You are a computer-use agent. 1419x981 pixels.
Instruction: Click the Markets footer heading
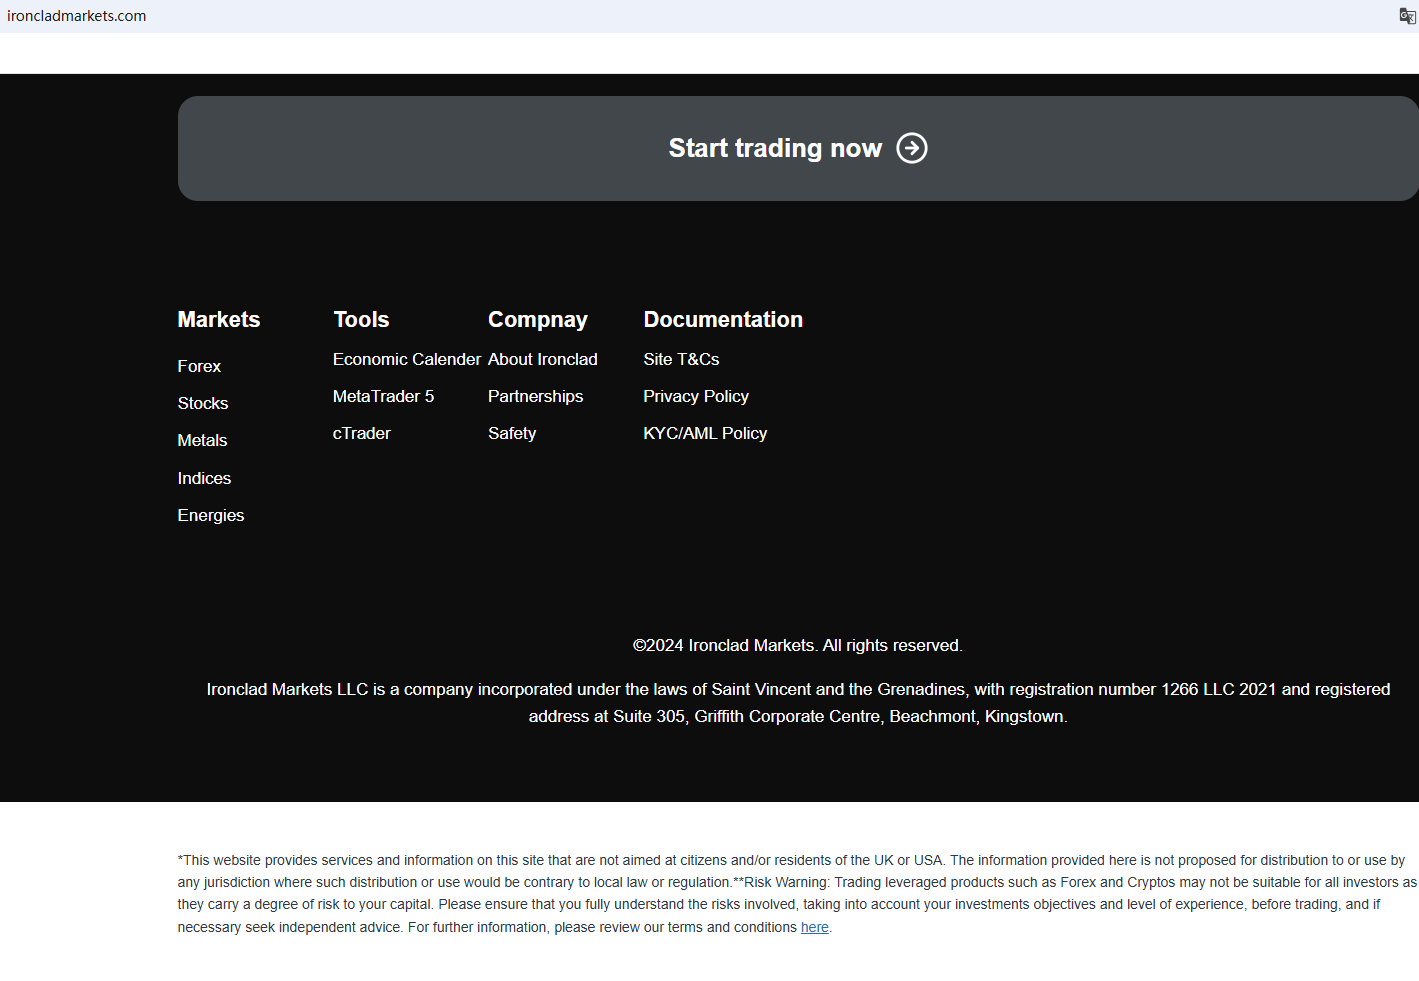click(219, 319)
